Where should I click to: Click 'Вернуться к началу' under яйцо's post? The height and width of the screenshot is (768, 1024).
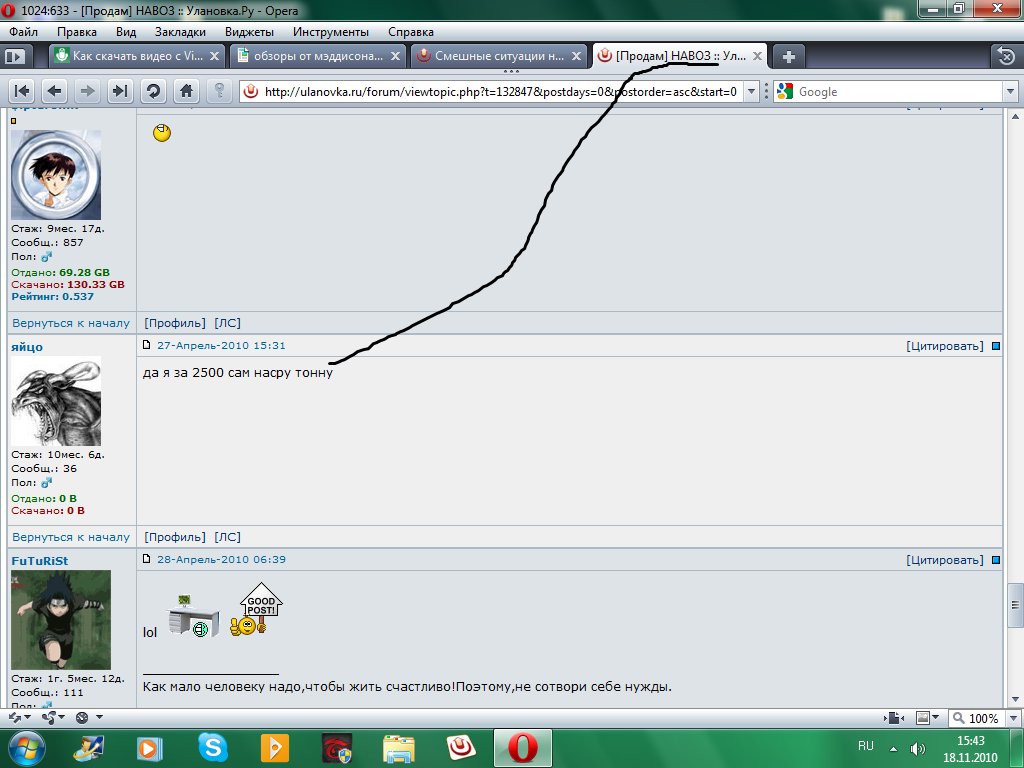coord(71,537)
